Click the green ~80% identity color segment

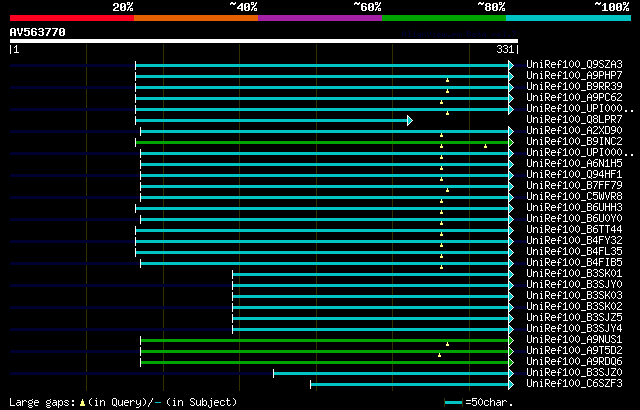(x=444, y=18)
